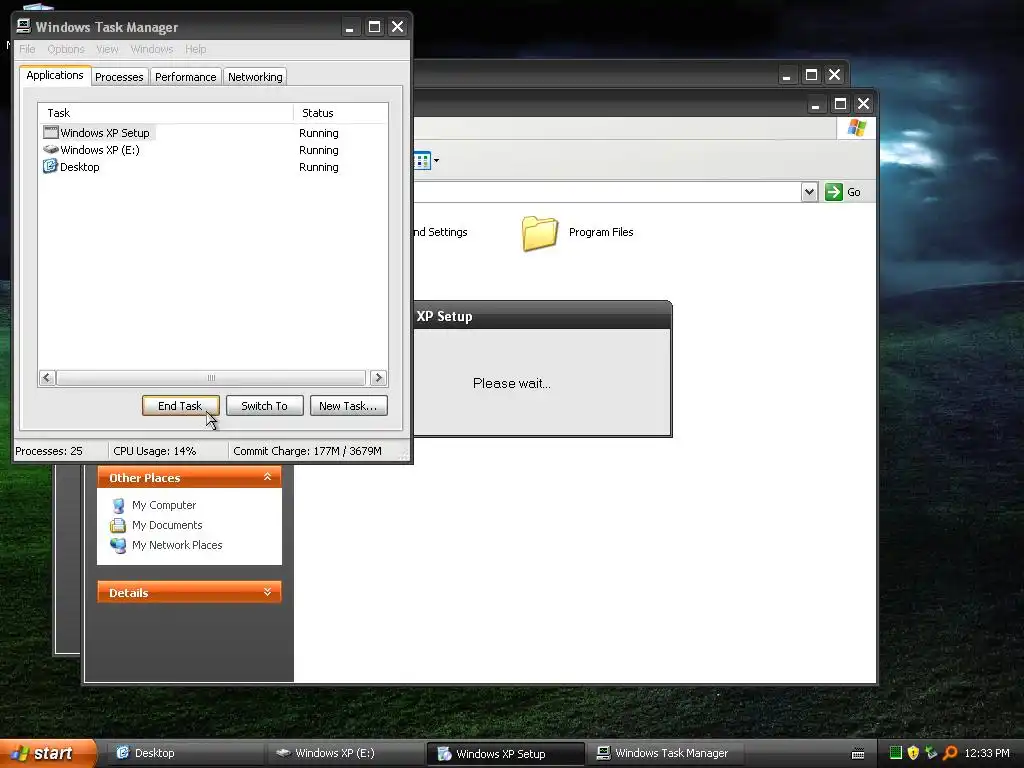Viewport: 1024px width, 768px height.
Task: Click the green CPU usage tray icon
Action: tap(896, 753)
